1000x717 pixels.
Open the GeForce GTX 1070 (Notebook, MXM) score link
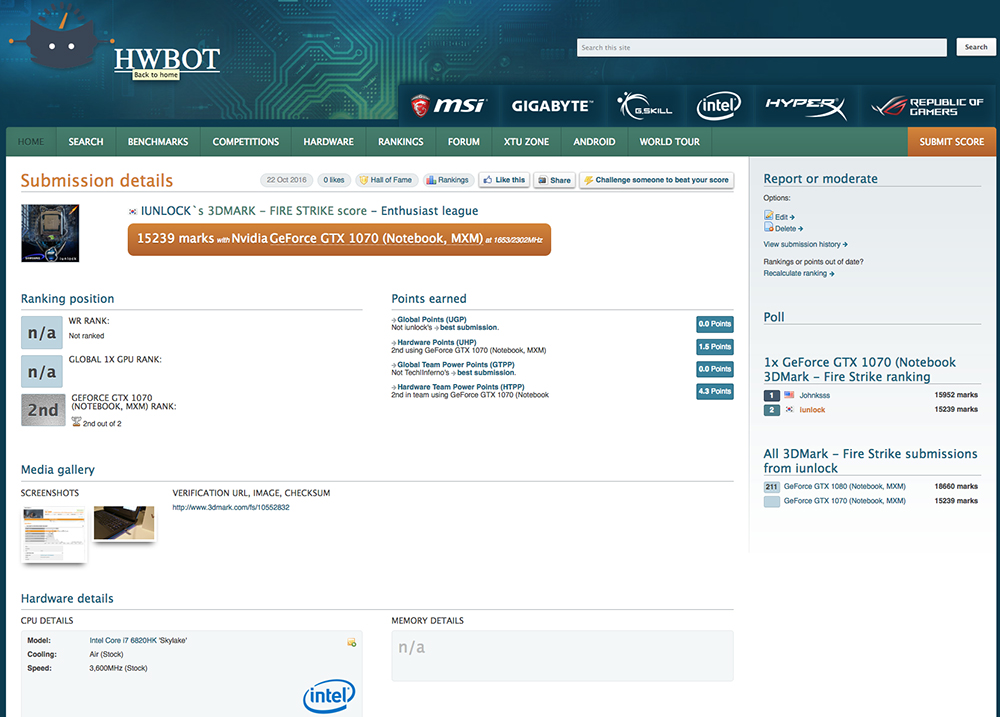(x=376, y=239)
